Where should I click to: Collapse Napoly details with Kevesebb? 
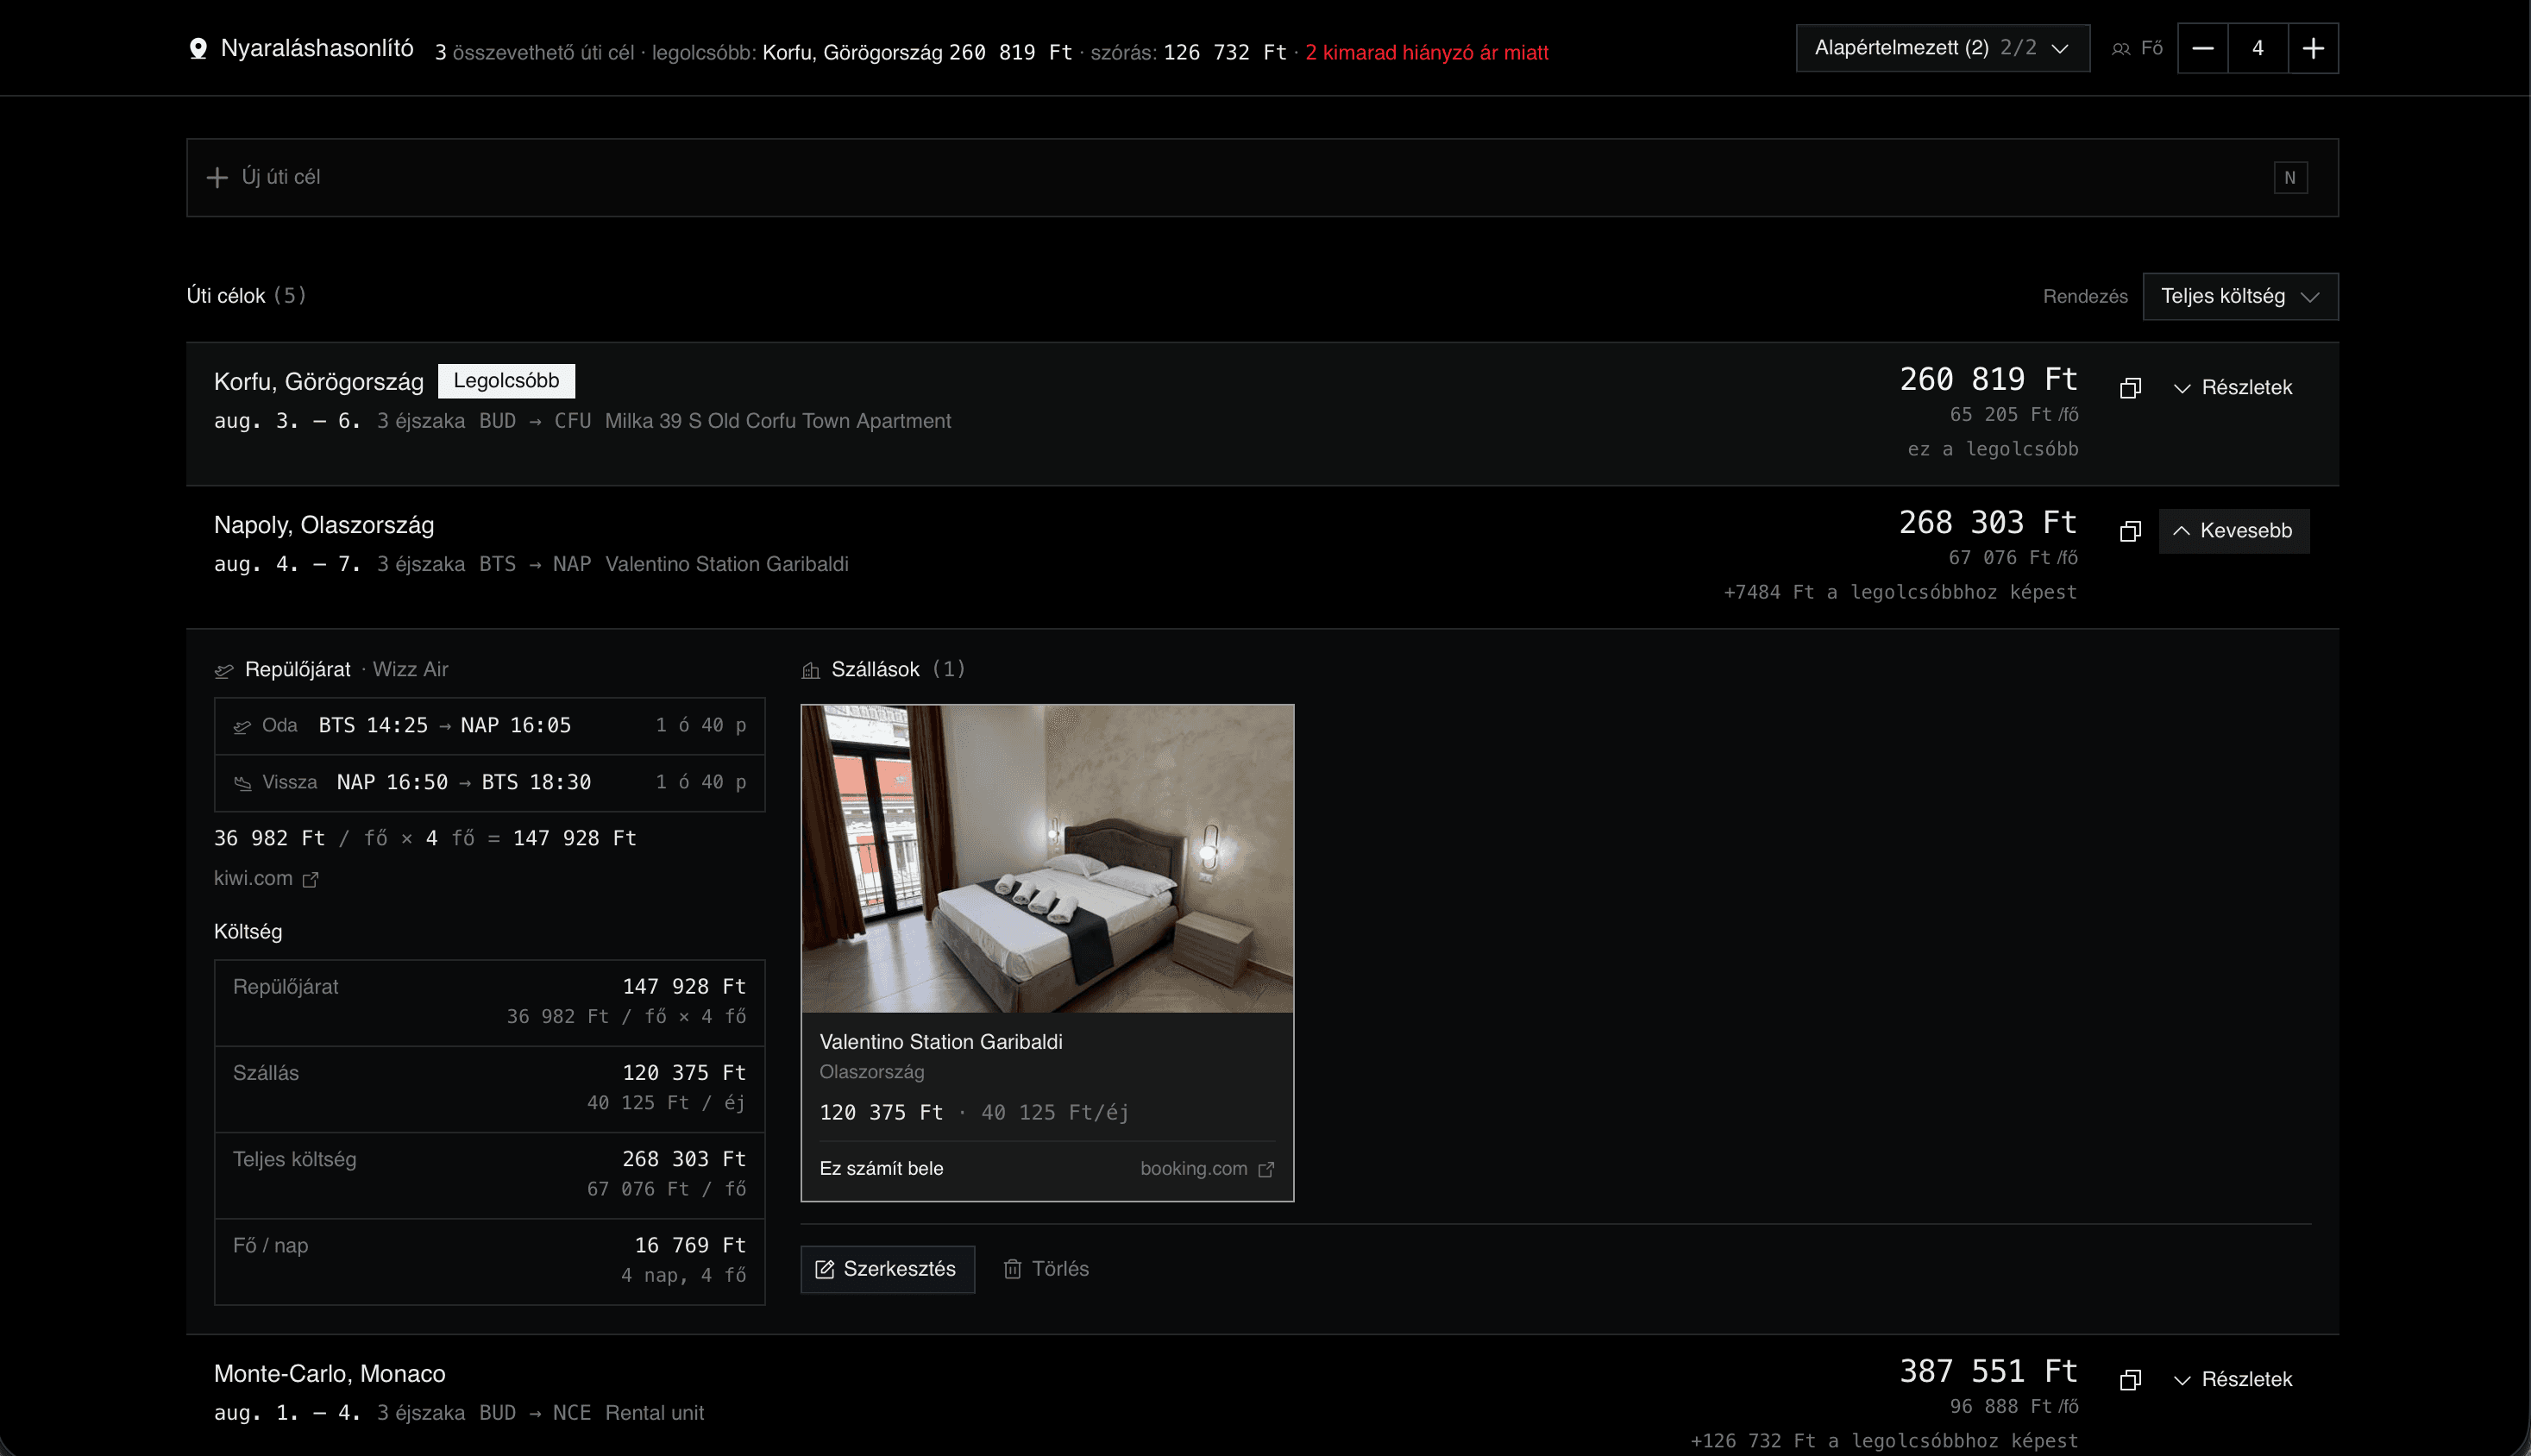coord(2234,531)
